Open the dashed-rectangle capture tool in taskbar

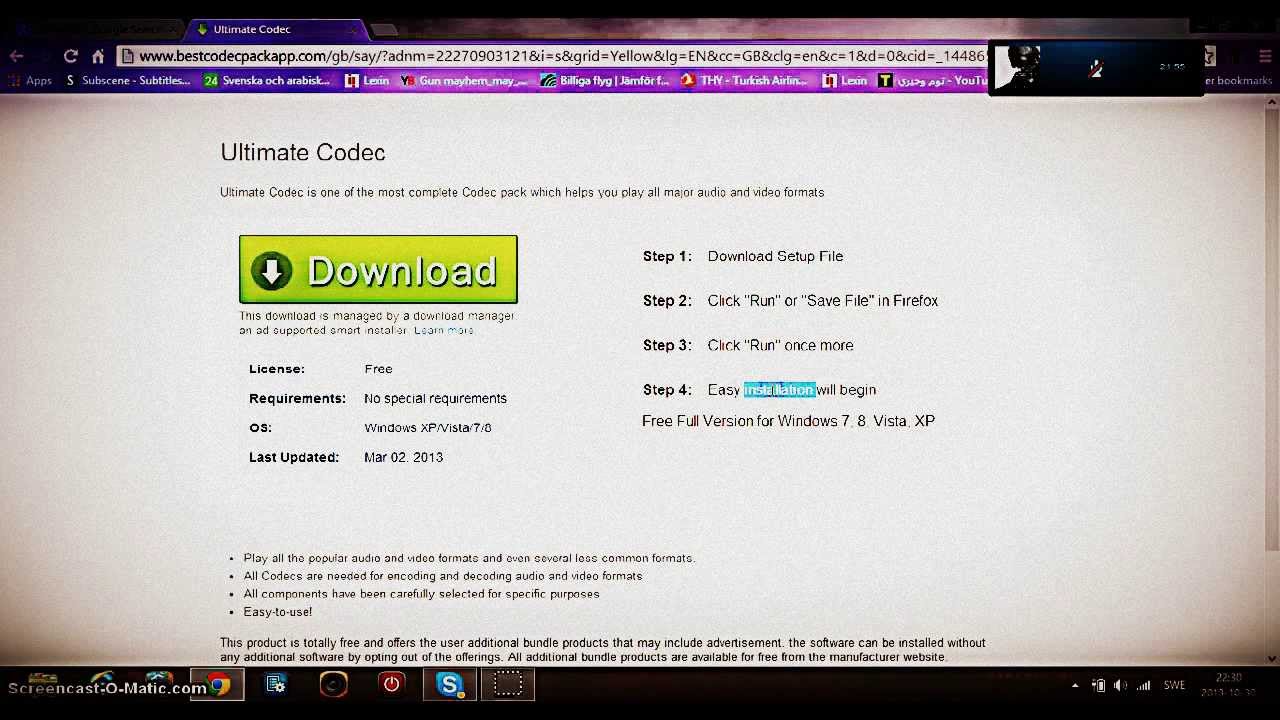(508, 685)
